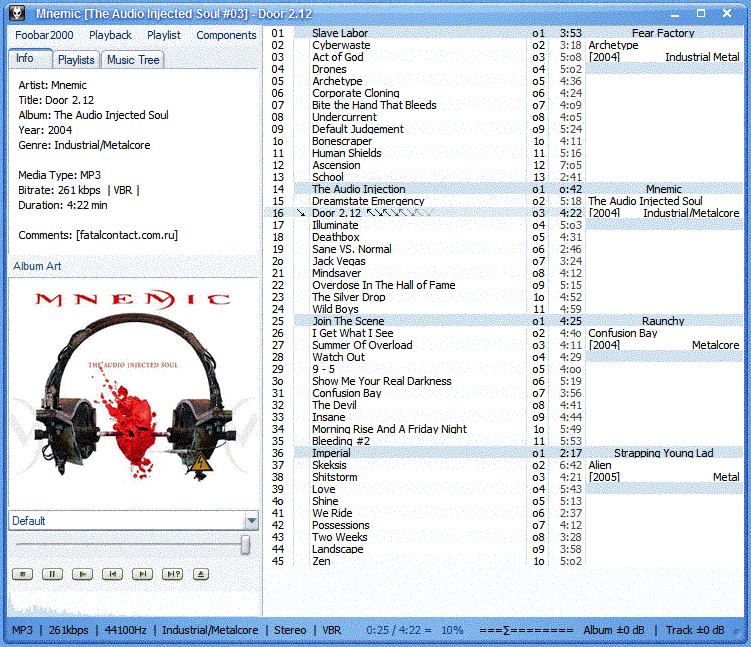Click the Strapping Young Lad artist header
Screen dimensions: 751x647
663,453
